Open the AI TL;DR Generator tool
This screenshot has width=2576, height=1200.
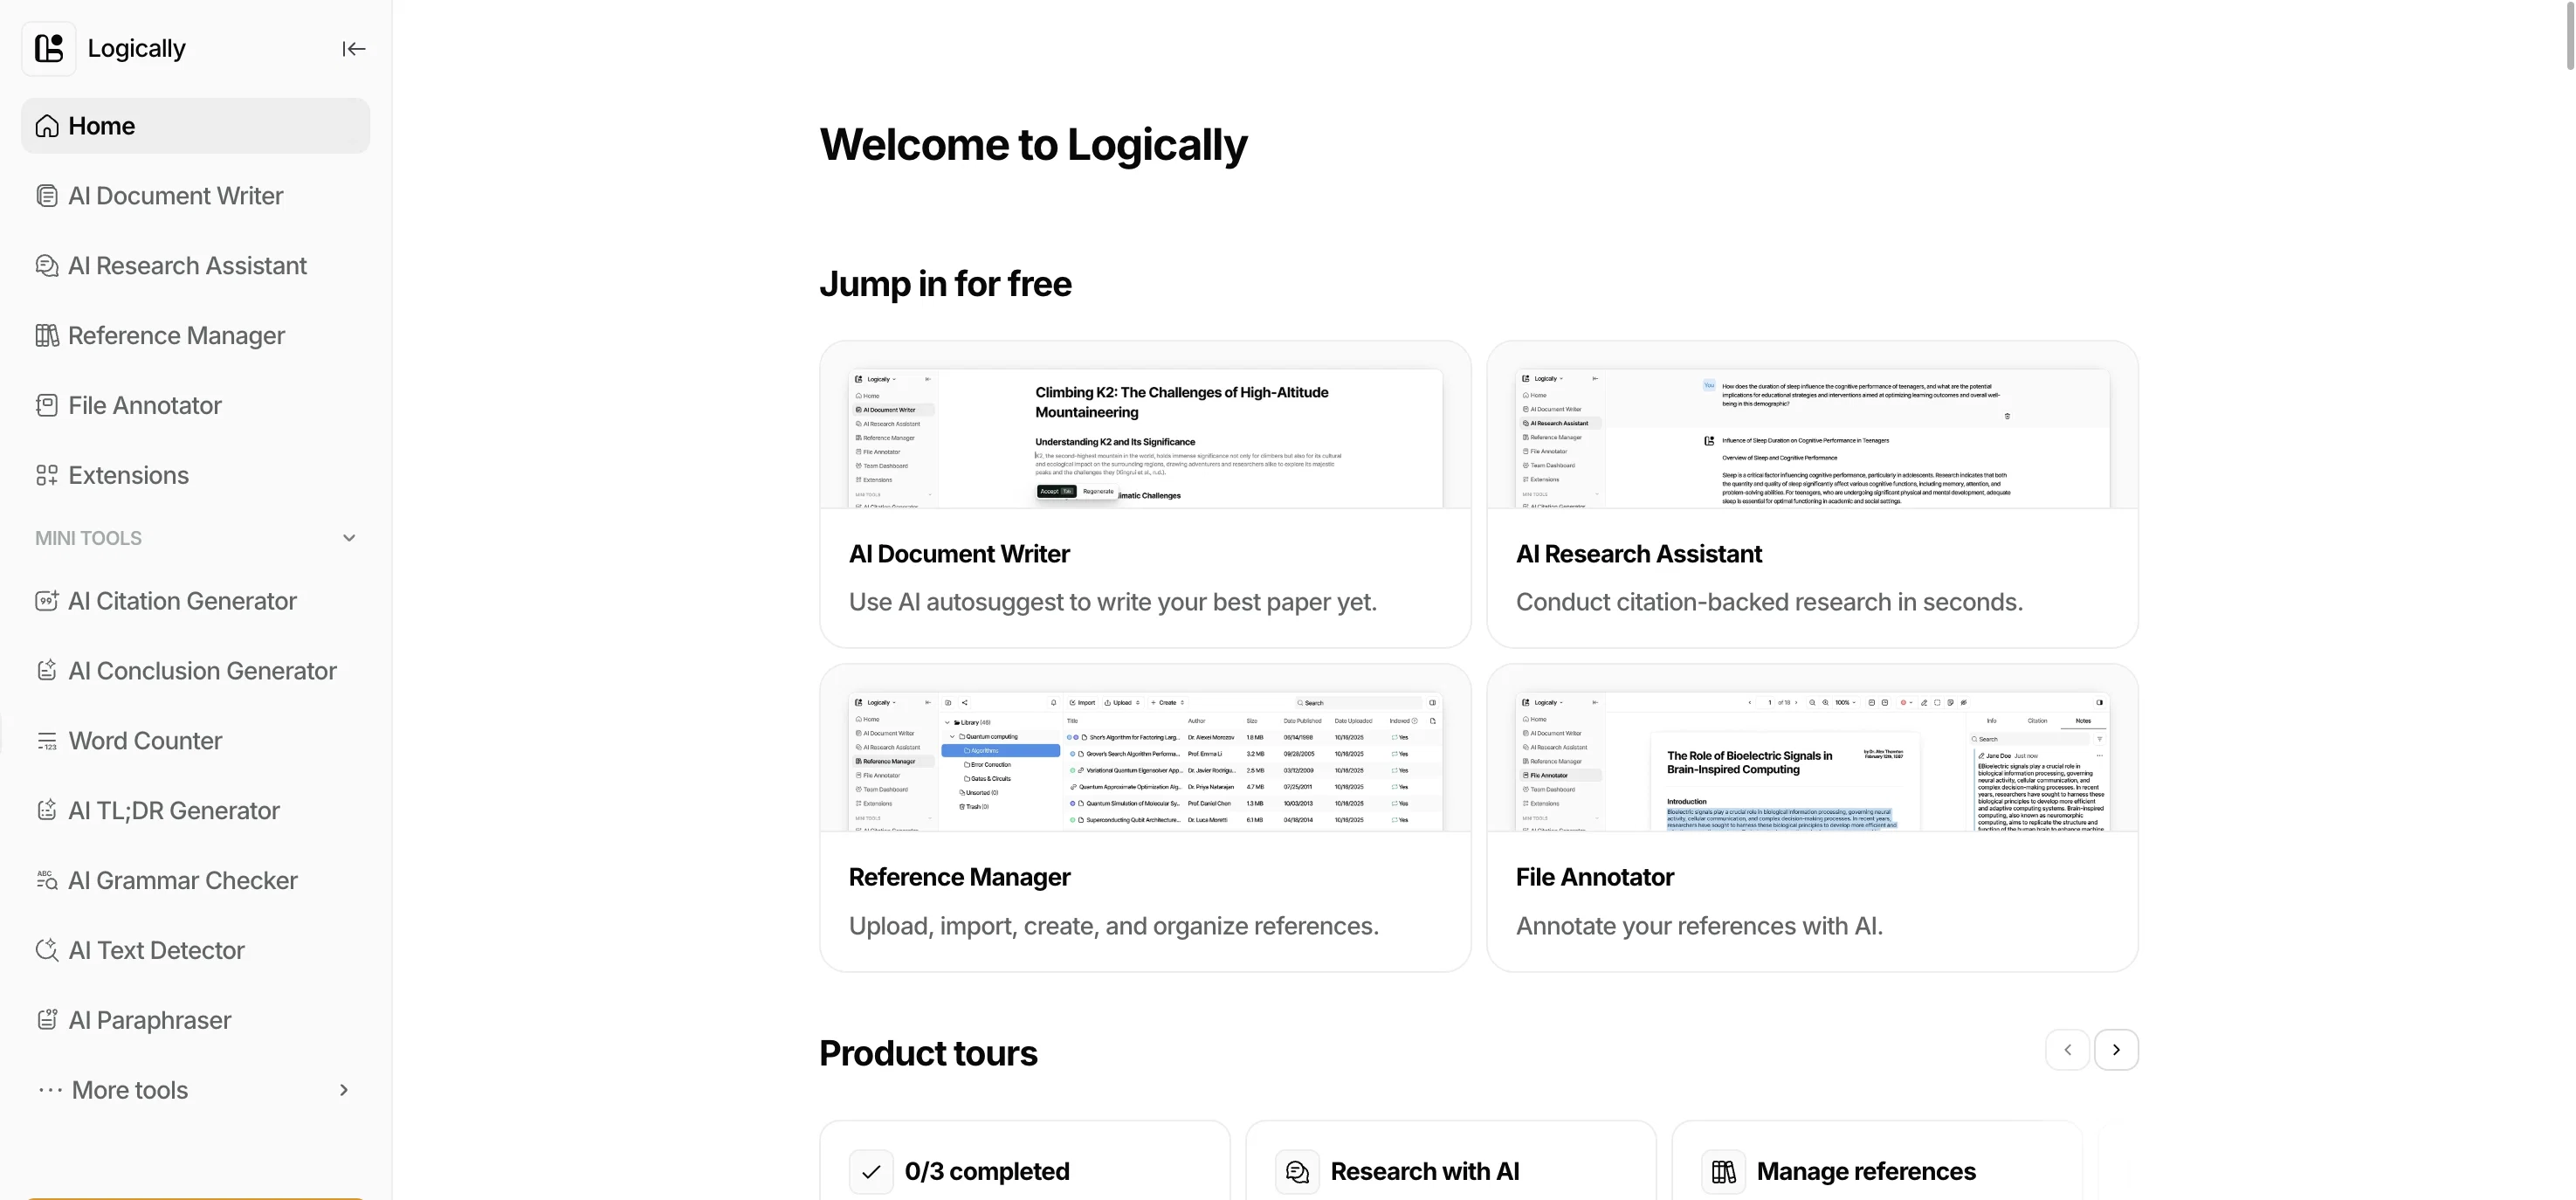(x=196, y=811)
